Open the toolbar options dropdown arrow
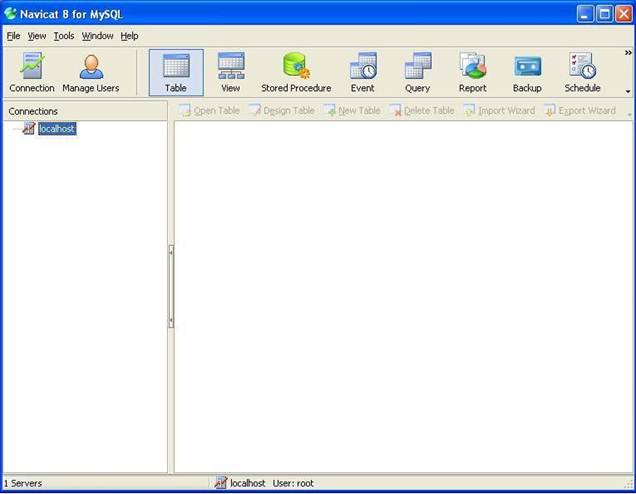This screenshot has width=636, height=494. 628,92
